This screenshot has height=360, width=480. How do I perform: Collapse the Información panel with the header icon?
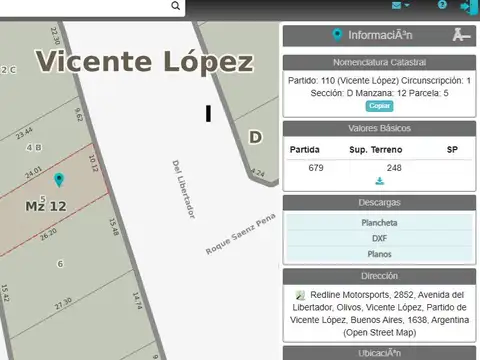pyautogui.click(x=461, y=35)
